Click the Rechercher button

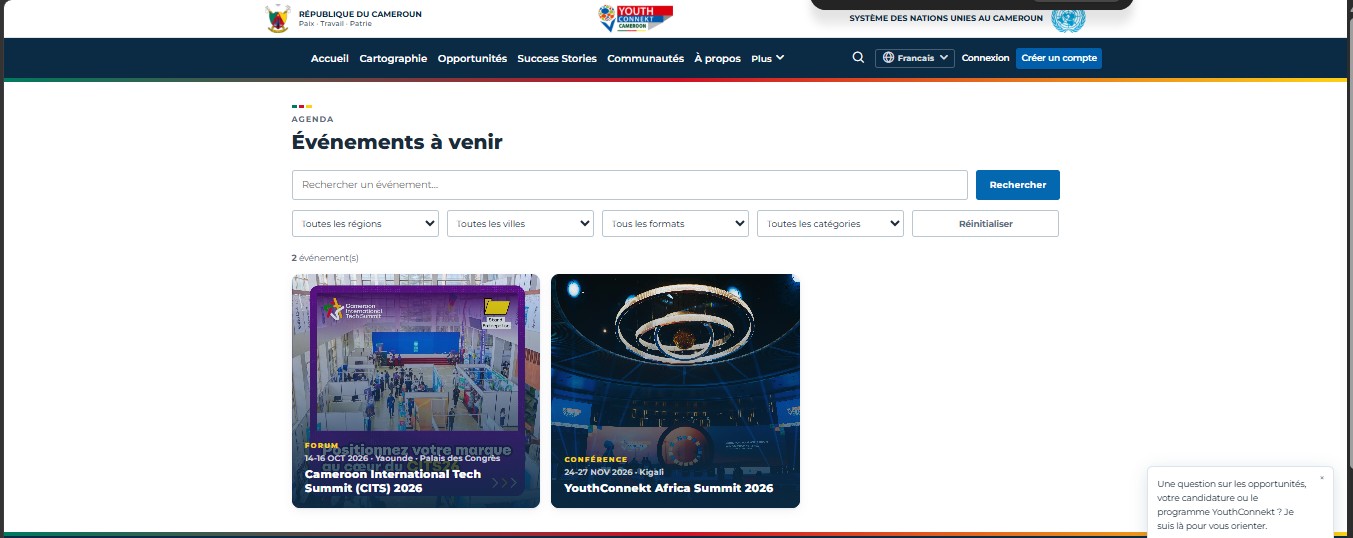click(x=1018, y=185)
